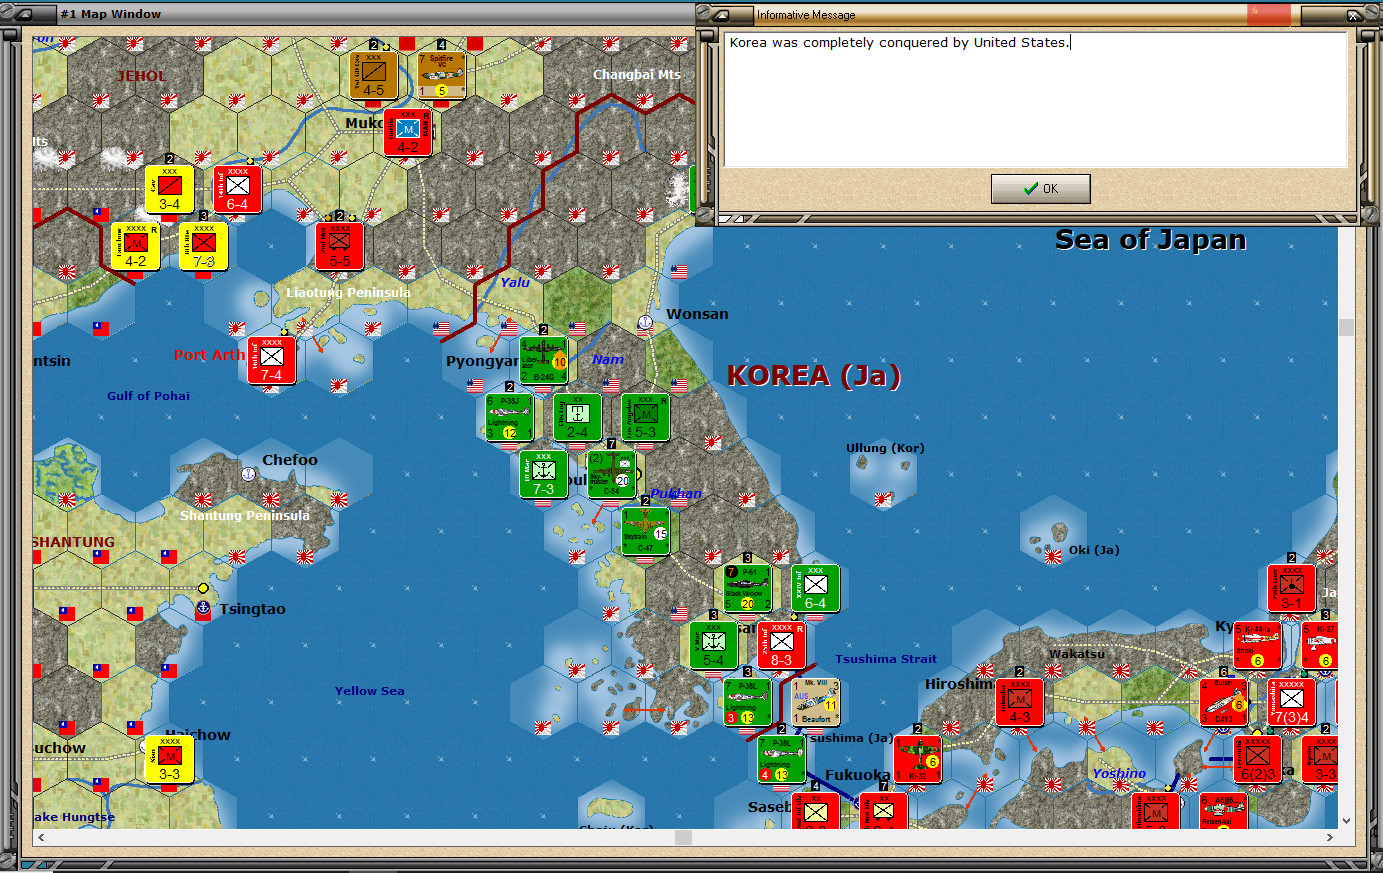Screen dimensions: 1383x873
Task: Select the red 3-1 garrison unit
Action: point(1292,588)
